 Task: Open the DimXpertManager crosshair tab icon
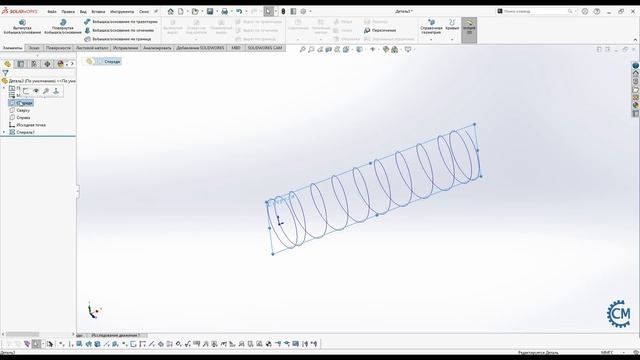(47, 64)
